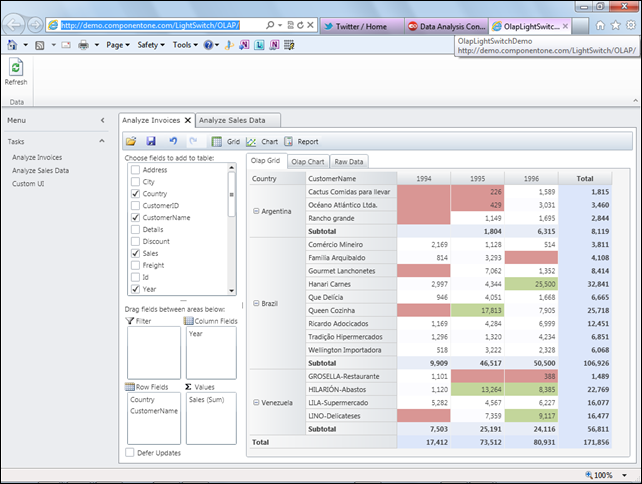
Task: Switch to Chart view button
Action: pyautogui.click(x=262, y=142)
